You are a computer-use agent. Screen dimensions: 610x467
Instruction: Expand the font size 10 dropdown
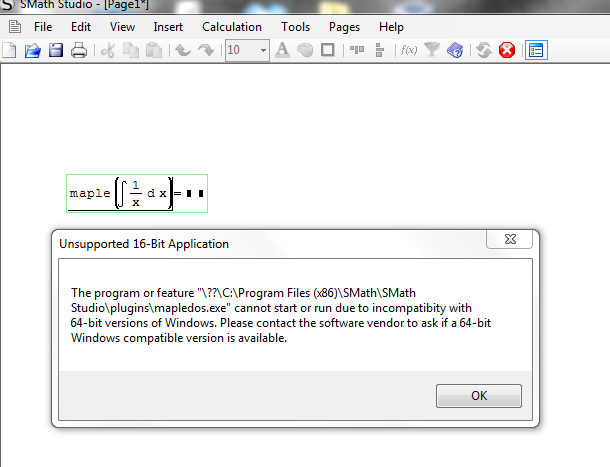(263, 50)
